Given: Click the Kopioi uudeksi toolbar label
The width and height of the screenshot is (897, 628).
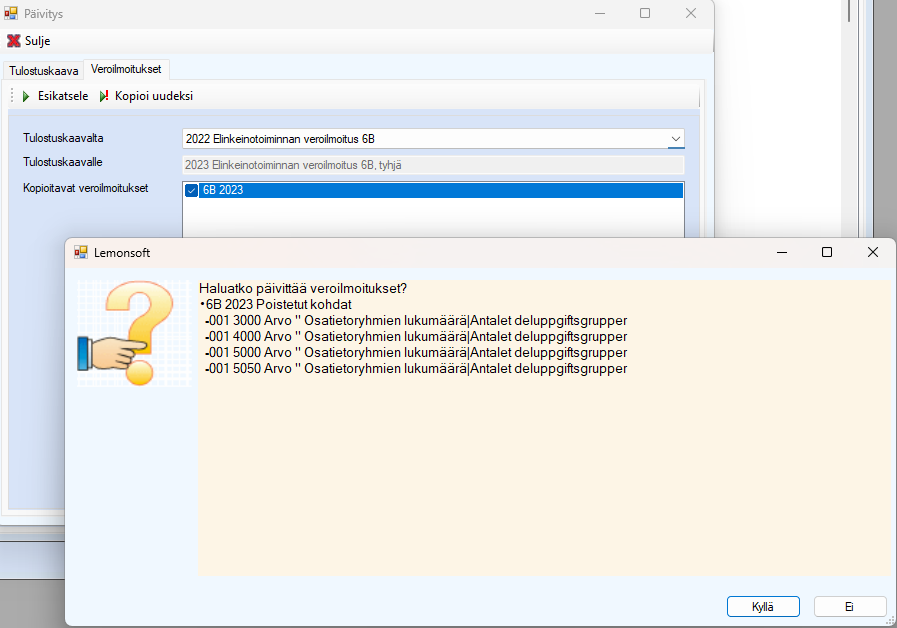Looking at the screenshot, I should (154, 96).
